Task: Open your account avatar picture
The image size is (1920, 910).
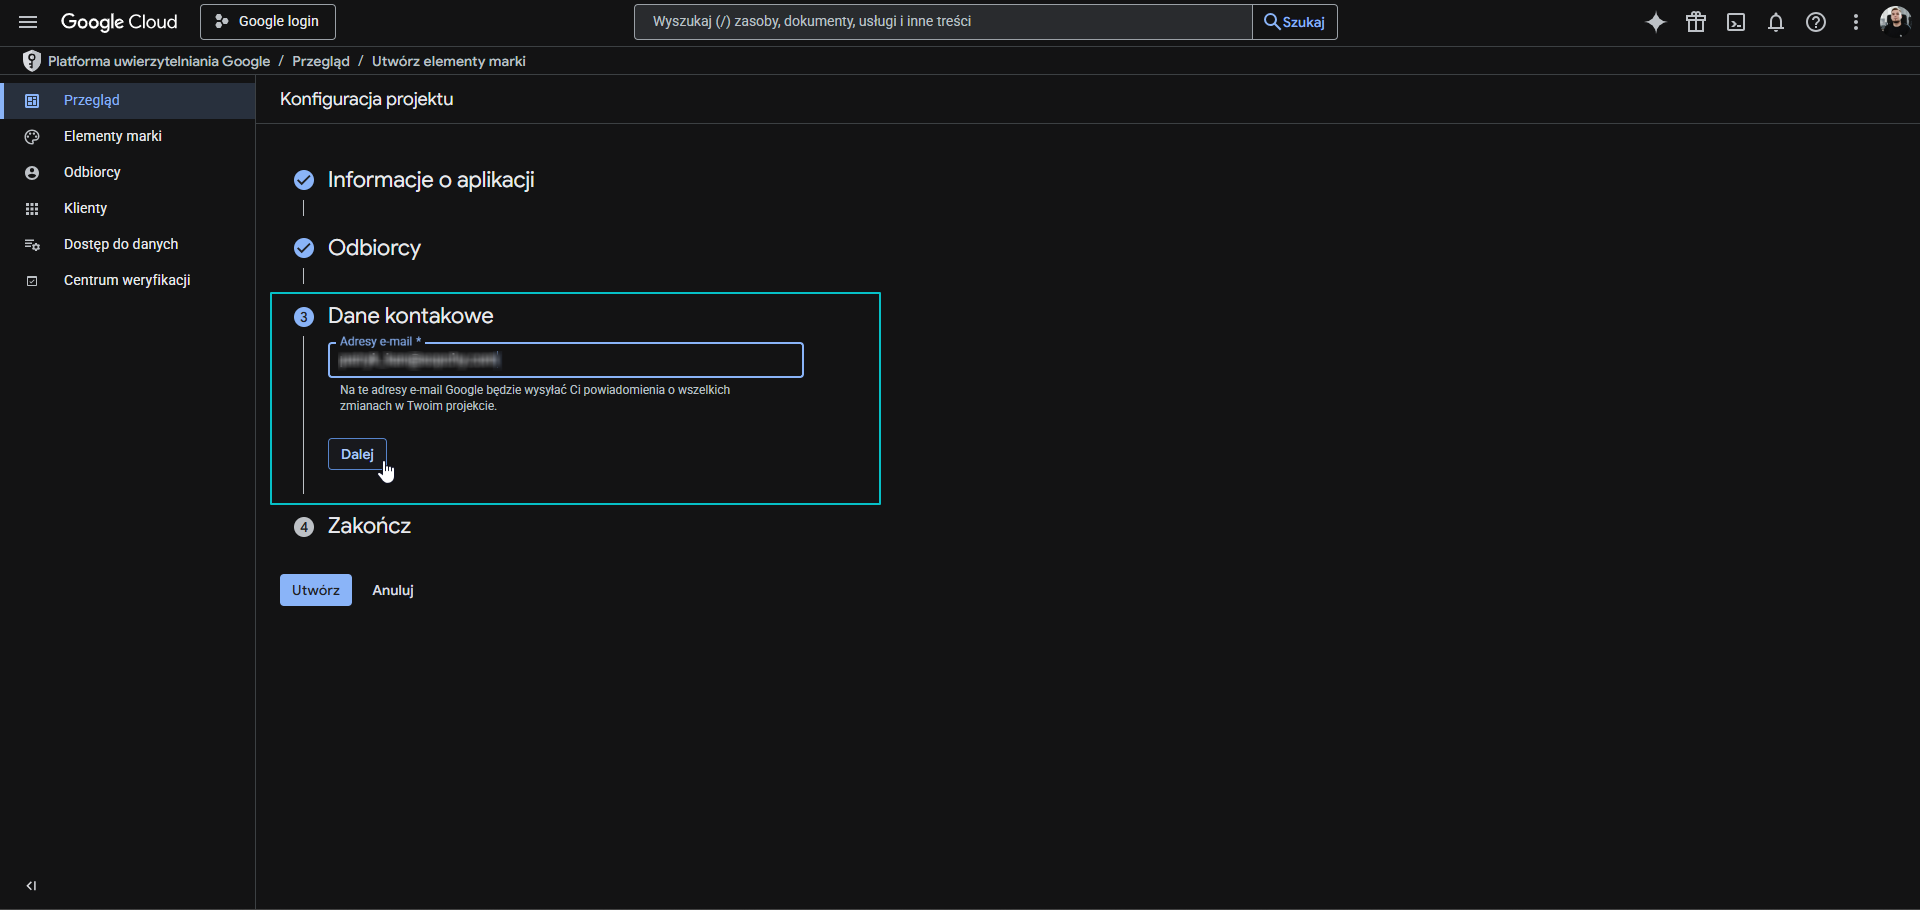Action: tap(1895, 21)
